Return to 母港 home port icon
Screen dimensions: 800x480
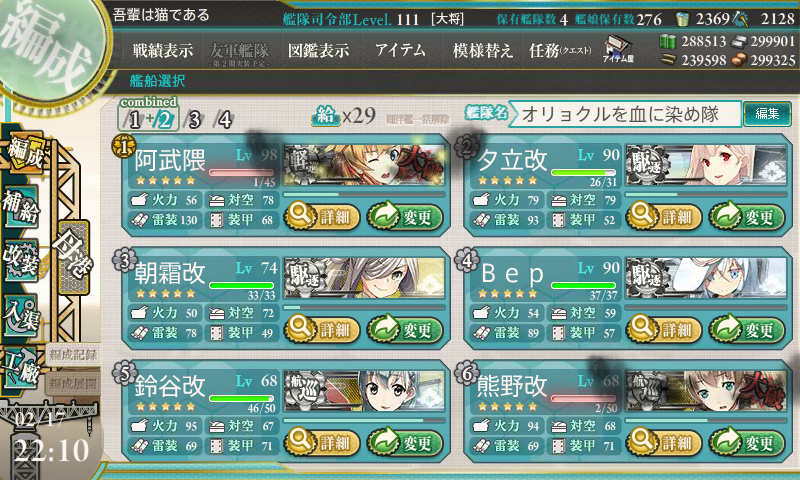74,257
